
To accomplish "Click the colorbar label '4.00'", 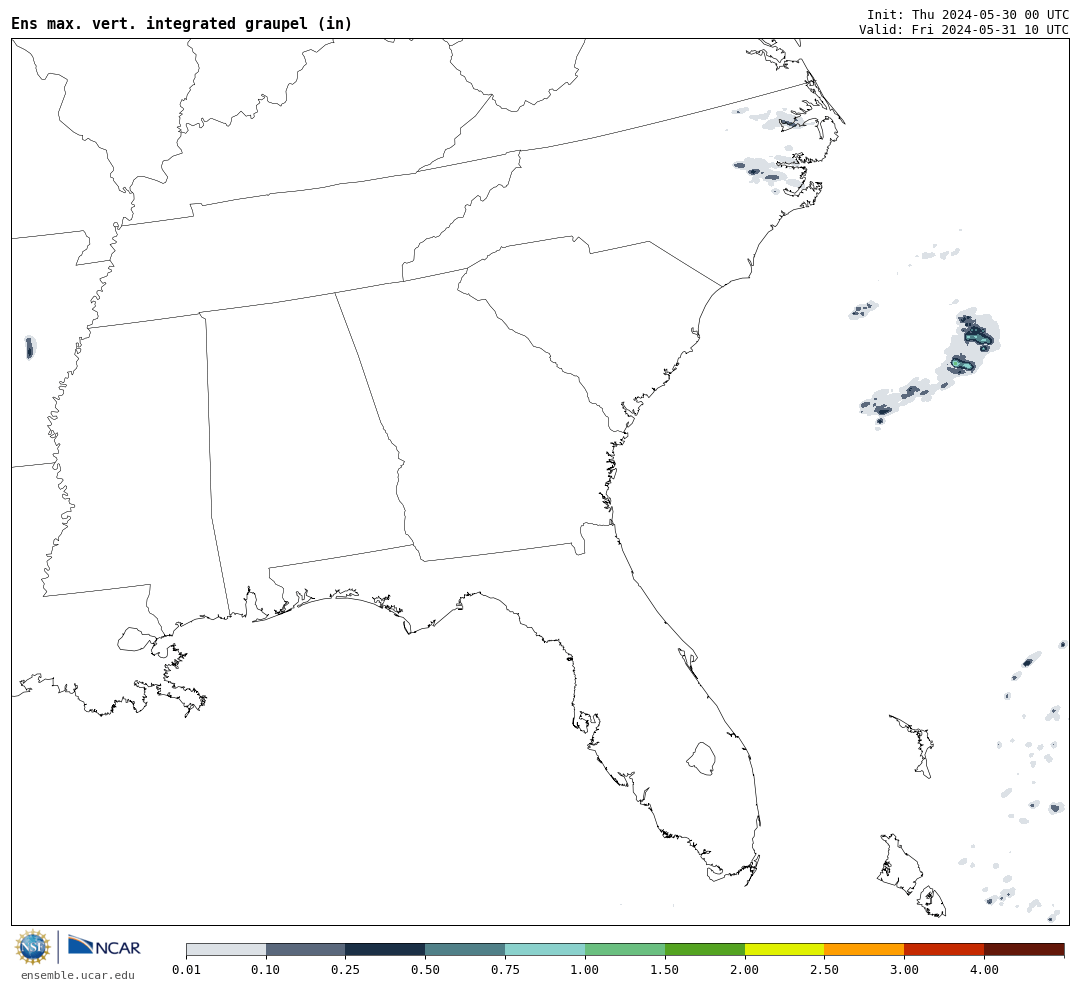I will click(x=984, y=969).
